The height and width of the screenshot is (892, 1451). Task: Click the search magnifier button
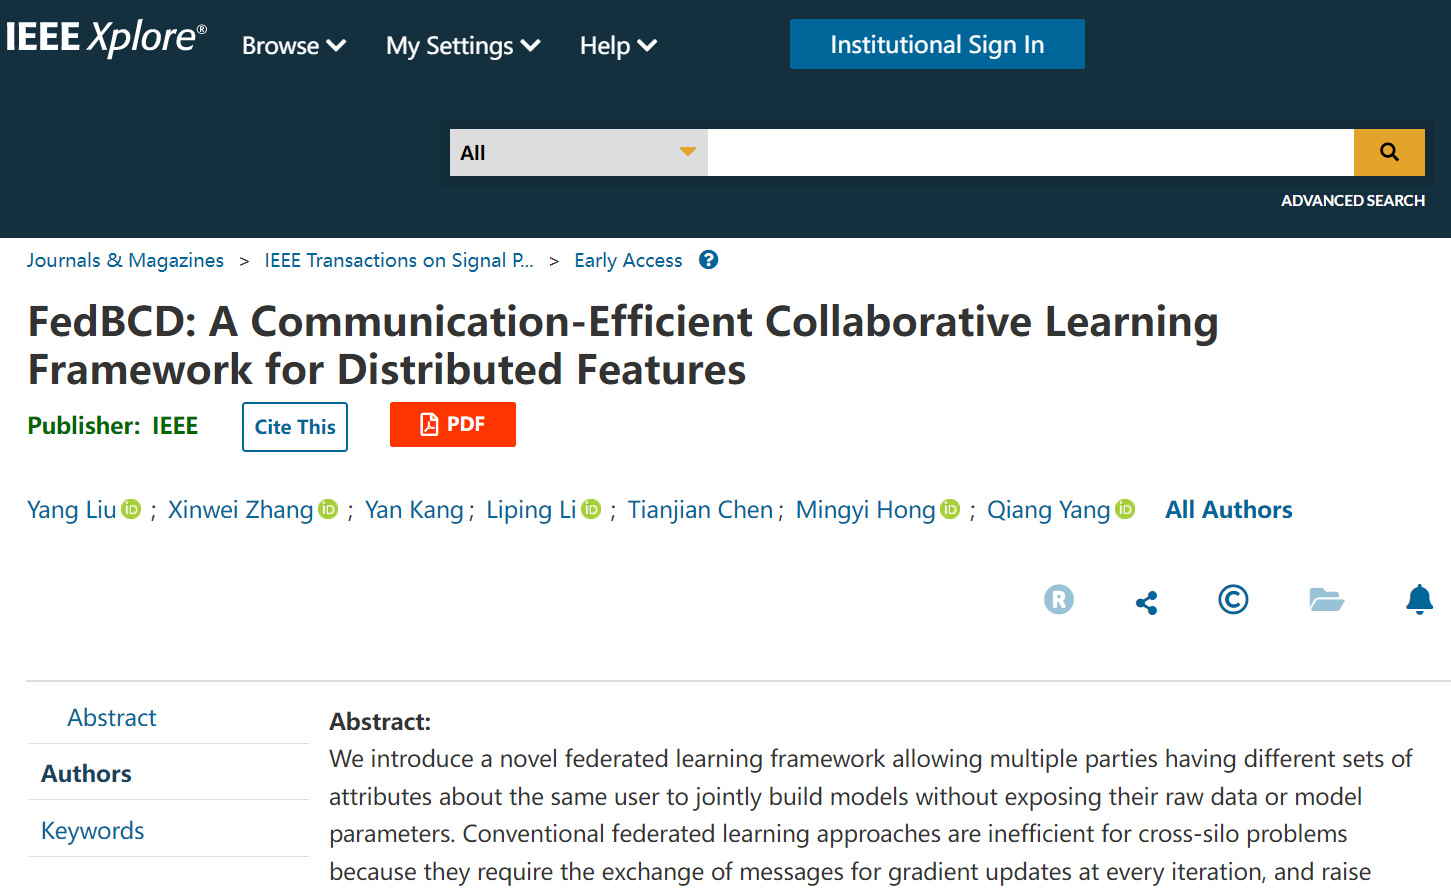coord(1388,152)
